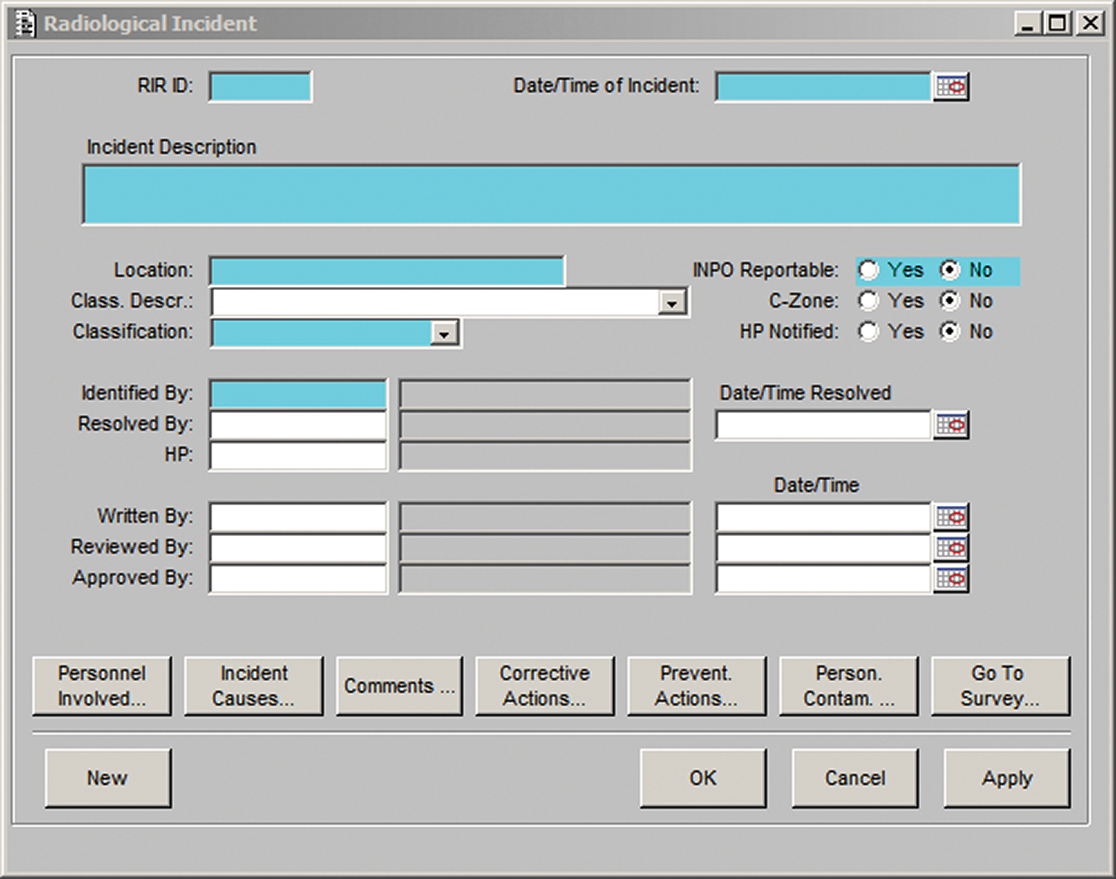
Task: Confirm with the OK button
Action: click(703, 778)
